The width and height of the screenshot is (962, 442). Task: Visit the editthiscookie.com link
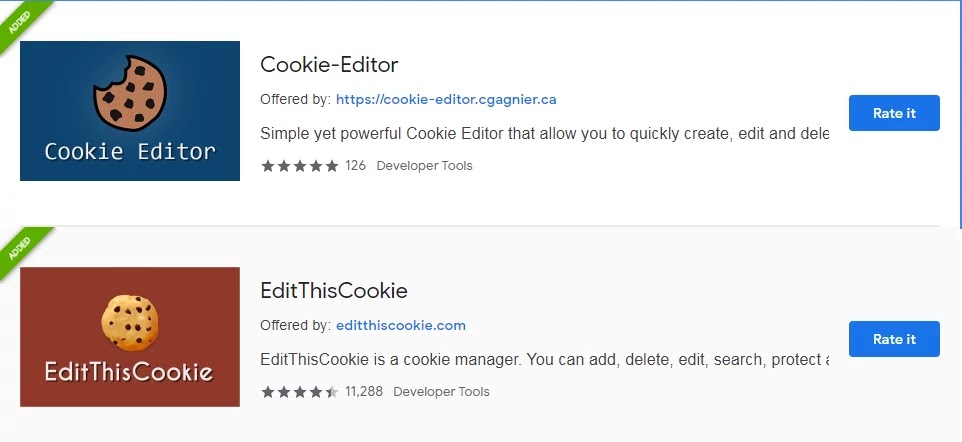click(x=401, y=325)
